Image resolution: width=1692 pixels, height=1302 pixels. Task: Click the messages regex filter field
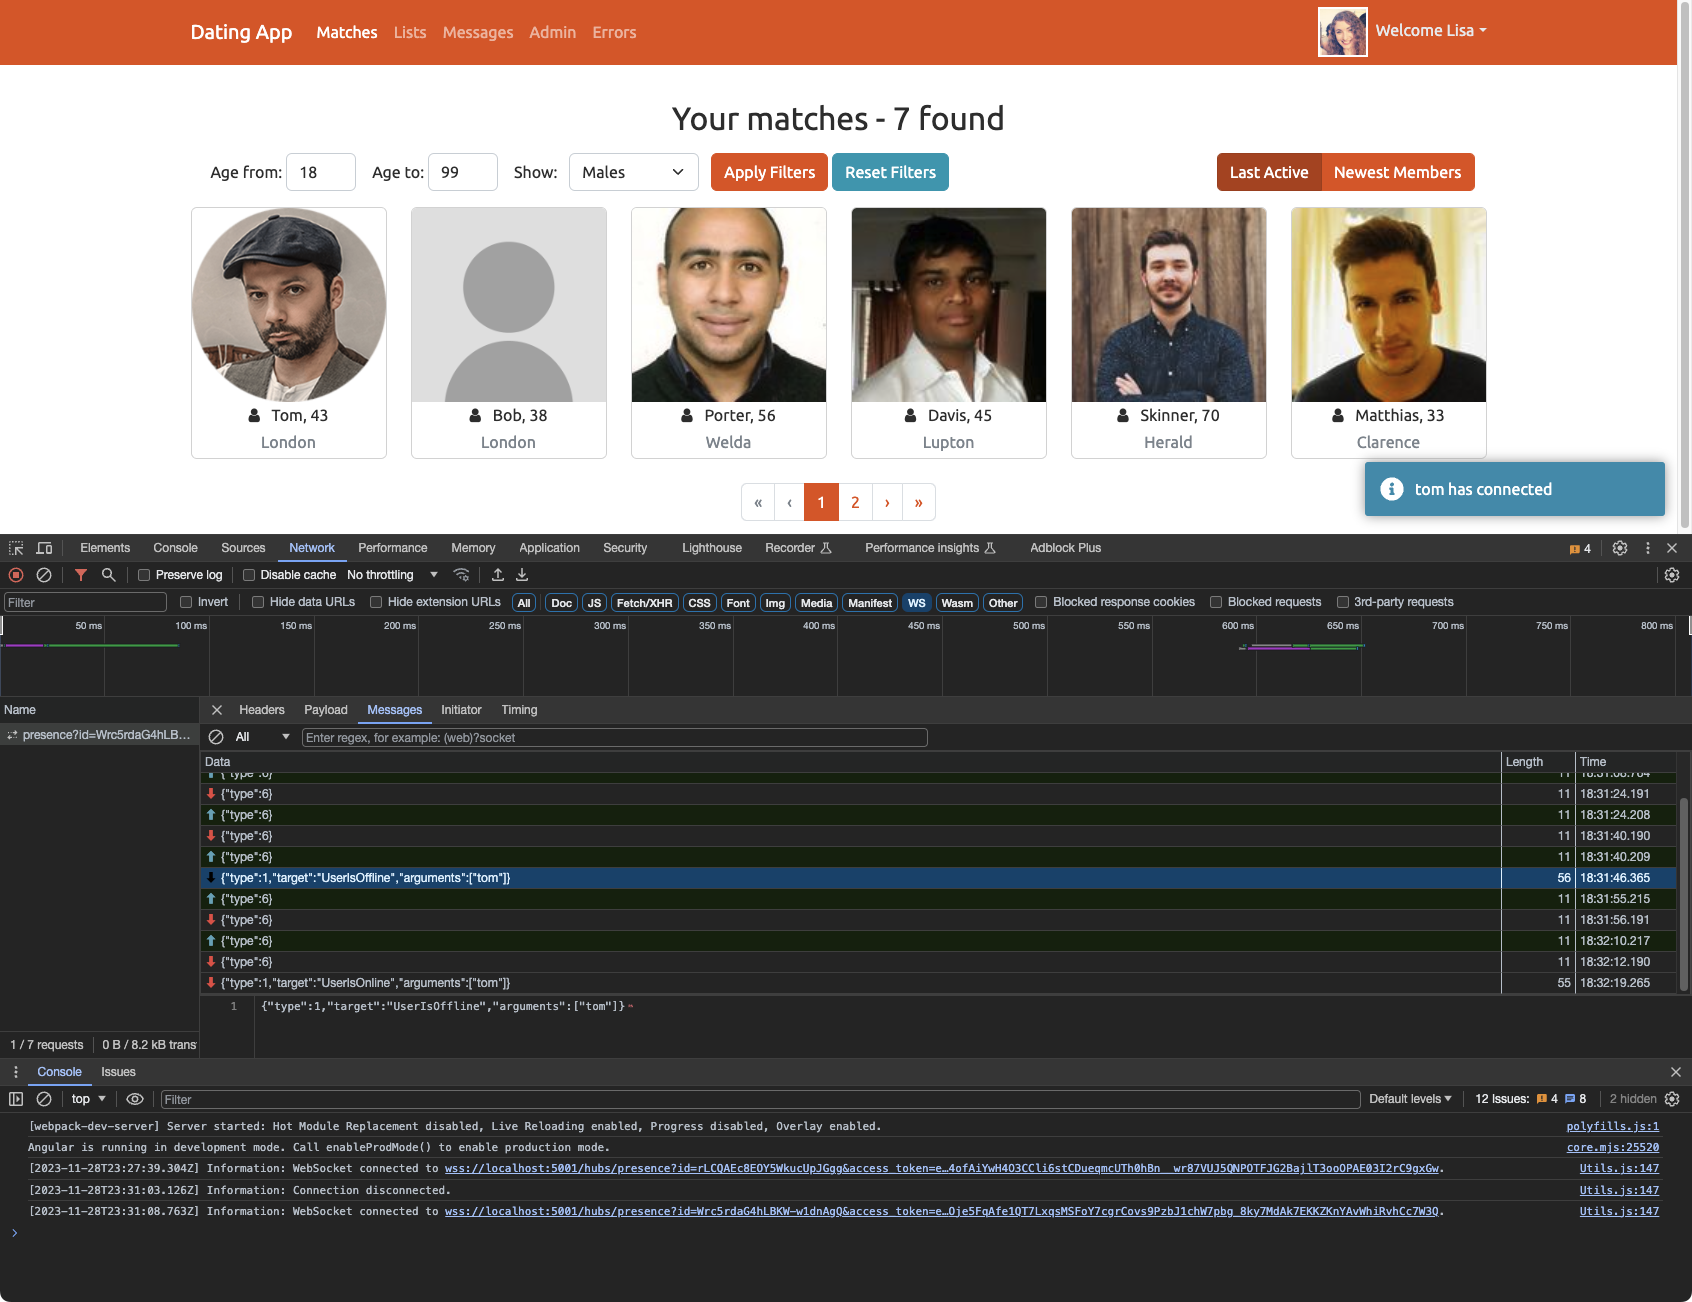pyautogui.click(x=615, y=737)
